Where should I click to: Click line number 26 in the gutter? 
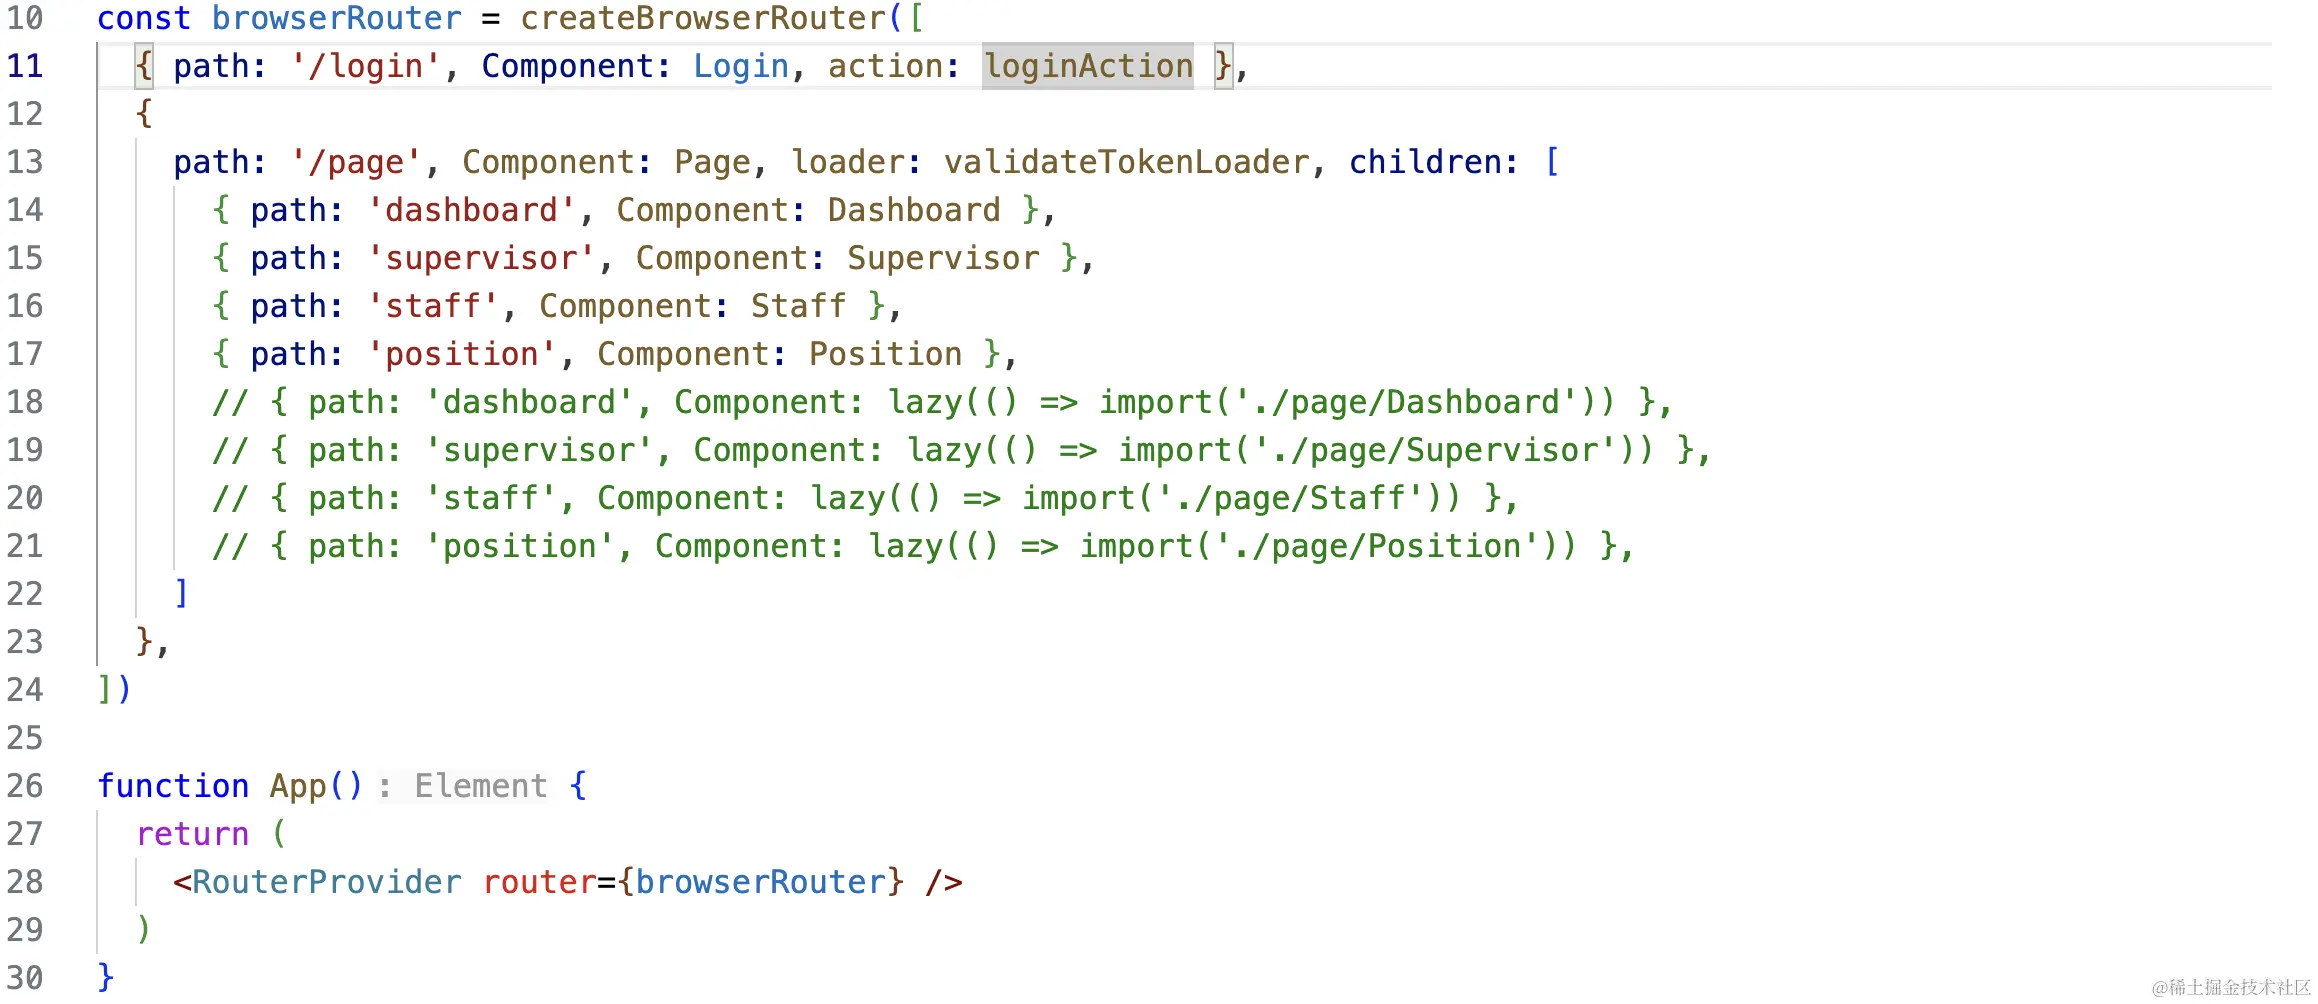point(25,786)
